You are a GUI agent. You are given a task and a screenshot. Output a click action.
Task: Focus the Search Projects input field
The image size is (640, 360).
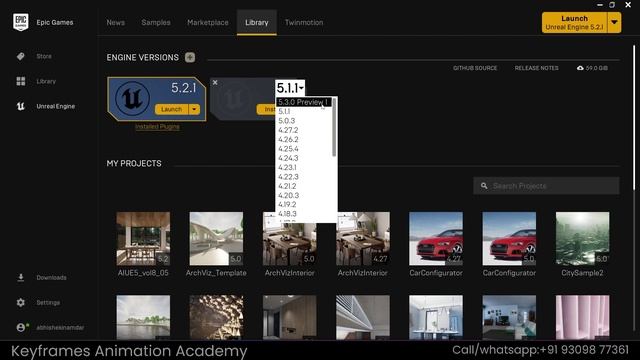(546, 186)
